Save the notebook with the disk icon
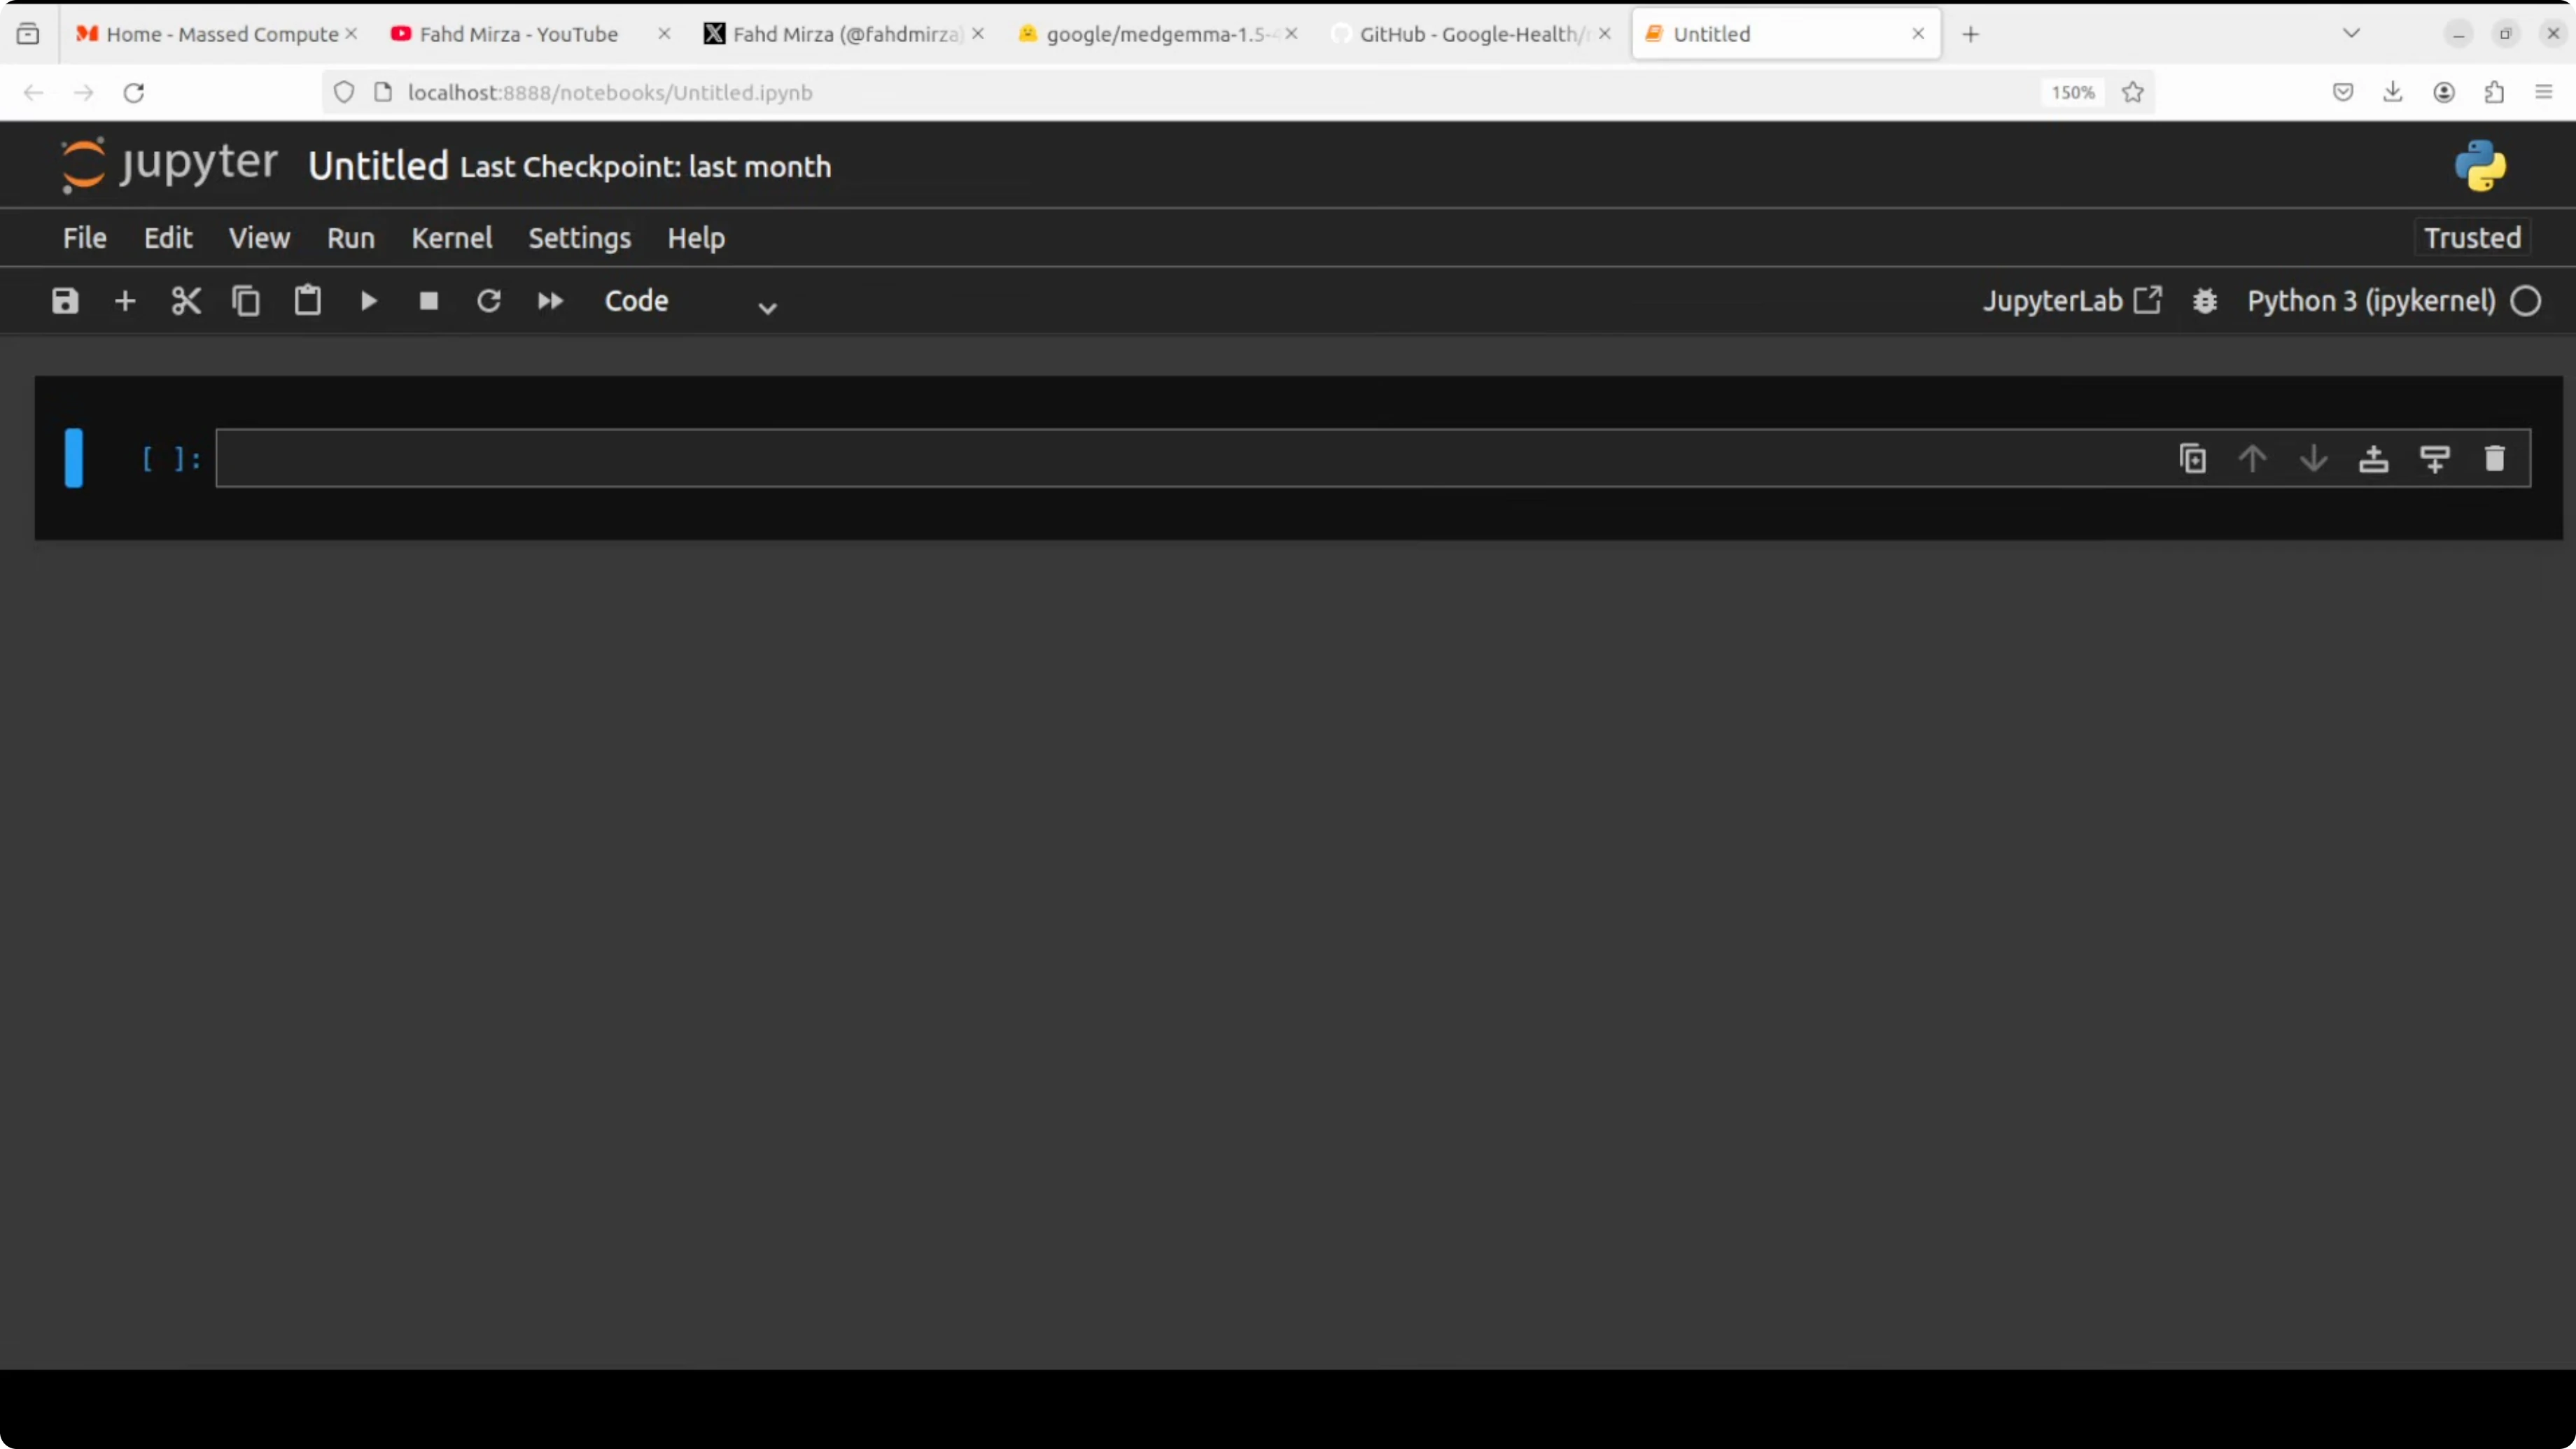The width and height of the screenshot is (2576, 1449). [65, 301]
